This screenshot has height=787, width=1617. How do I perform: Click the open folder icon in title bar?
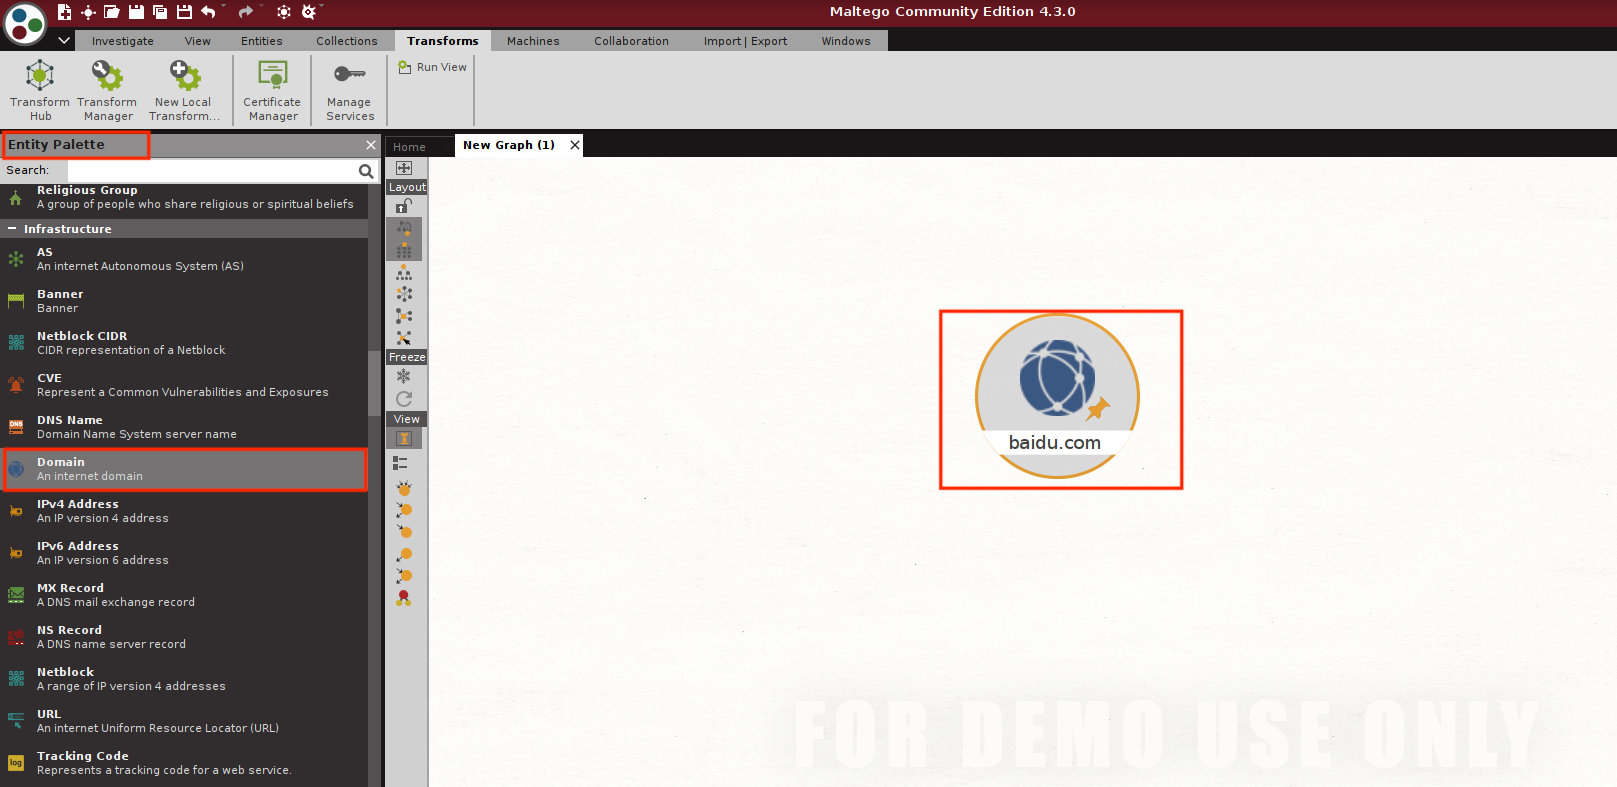(112, 12)
